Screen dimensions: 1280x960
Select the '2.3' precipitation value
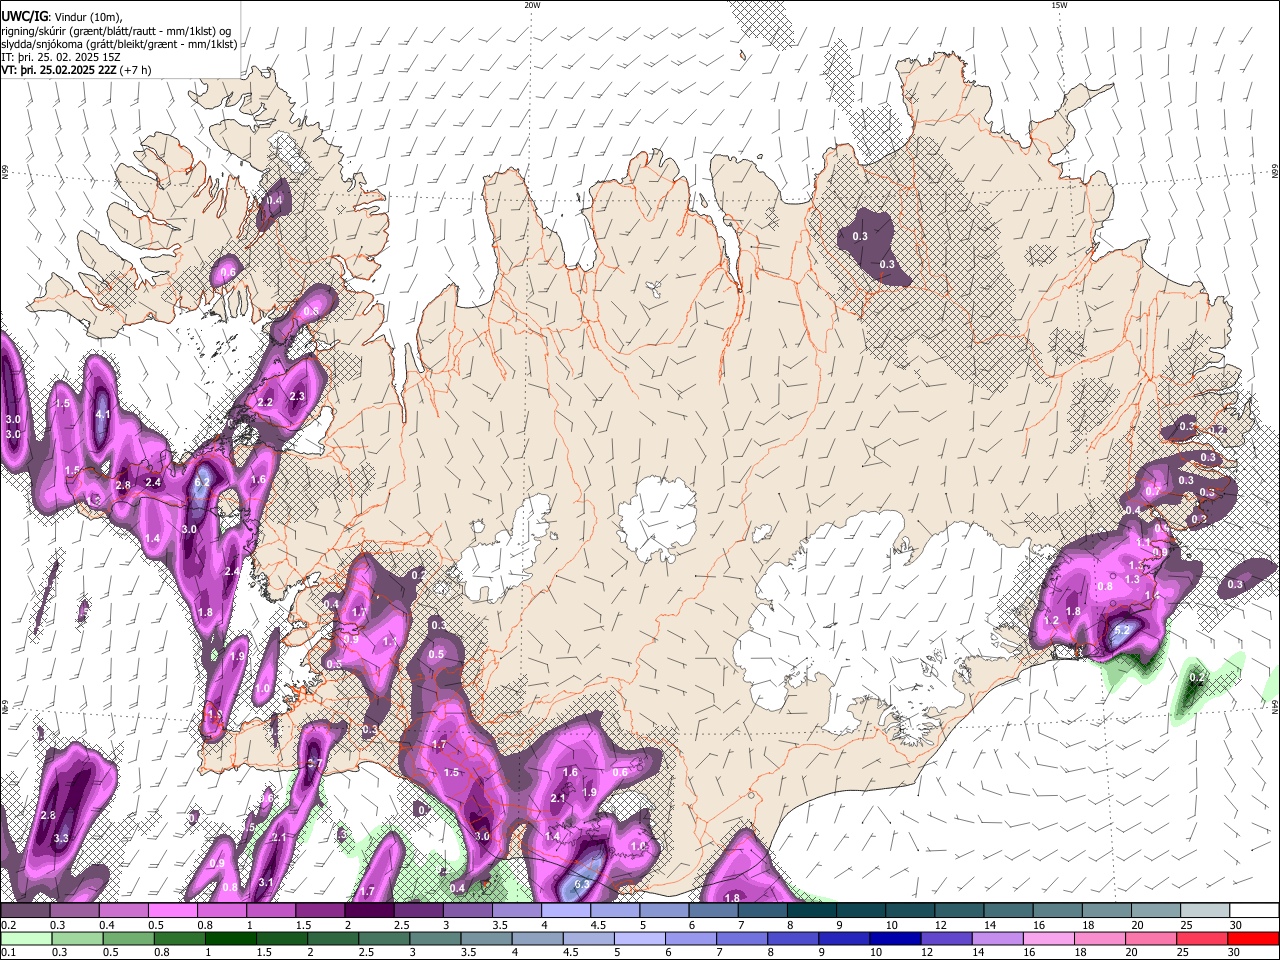coord(297,396)
